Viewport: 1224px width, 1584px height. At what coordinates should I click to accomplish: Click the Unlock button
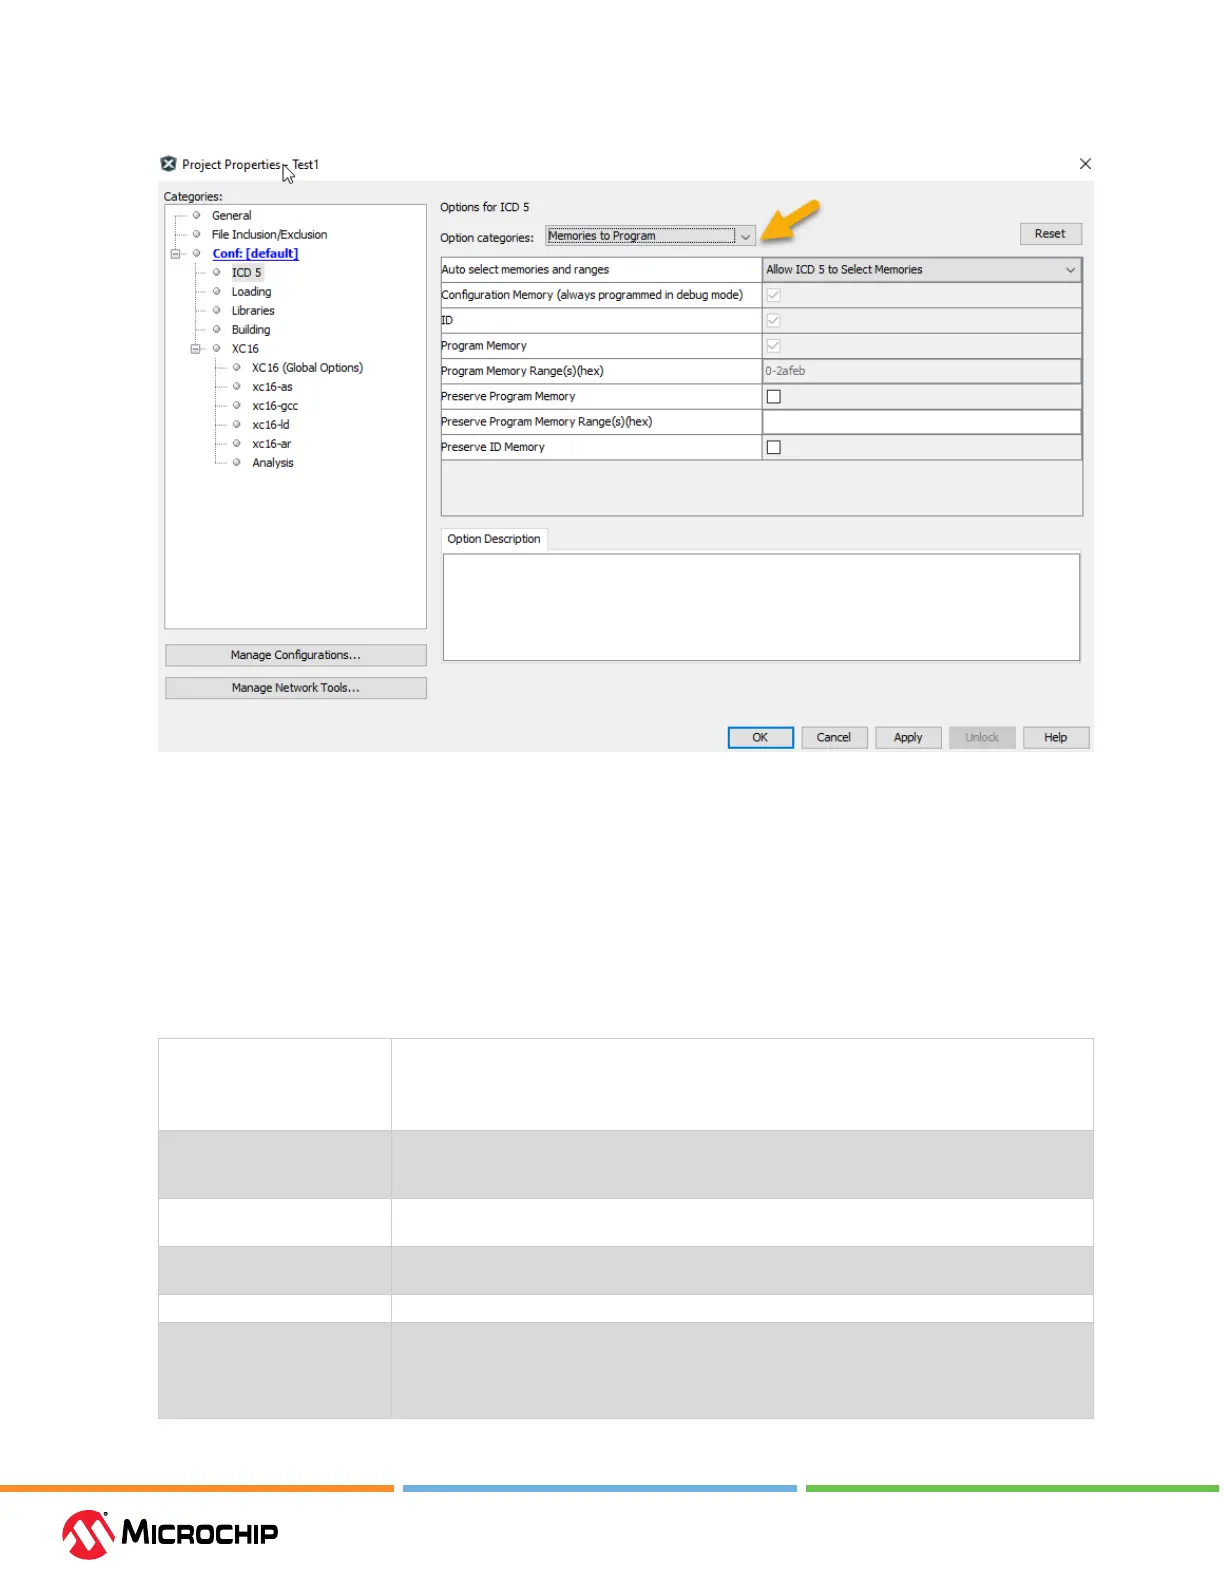click(x=982, y=738)
